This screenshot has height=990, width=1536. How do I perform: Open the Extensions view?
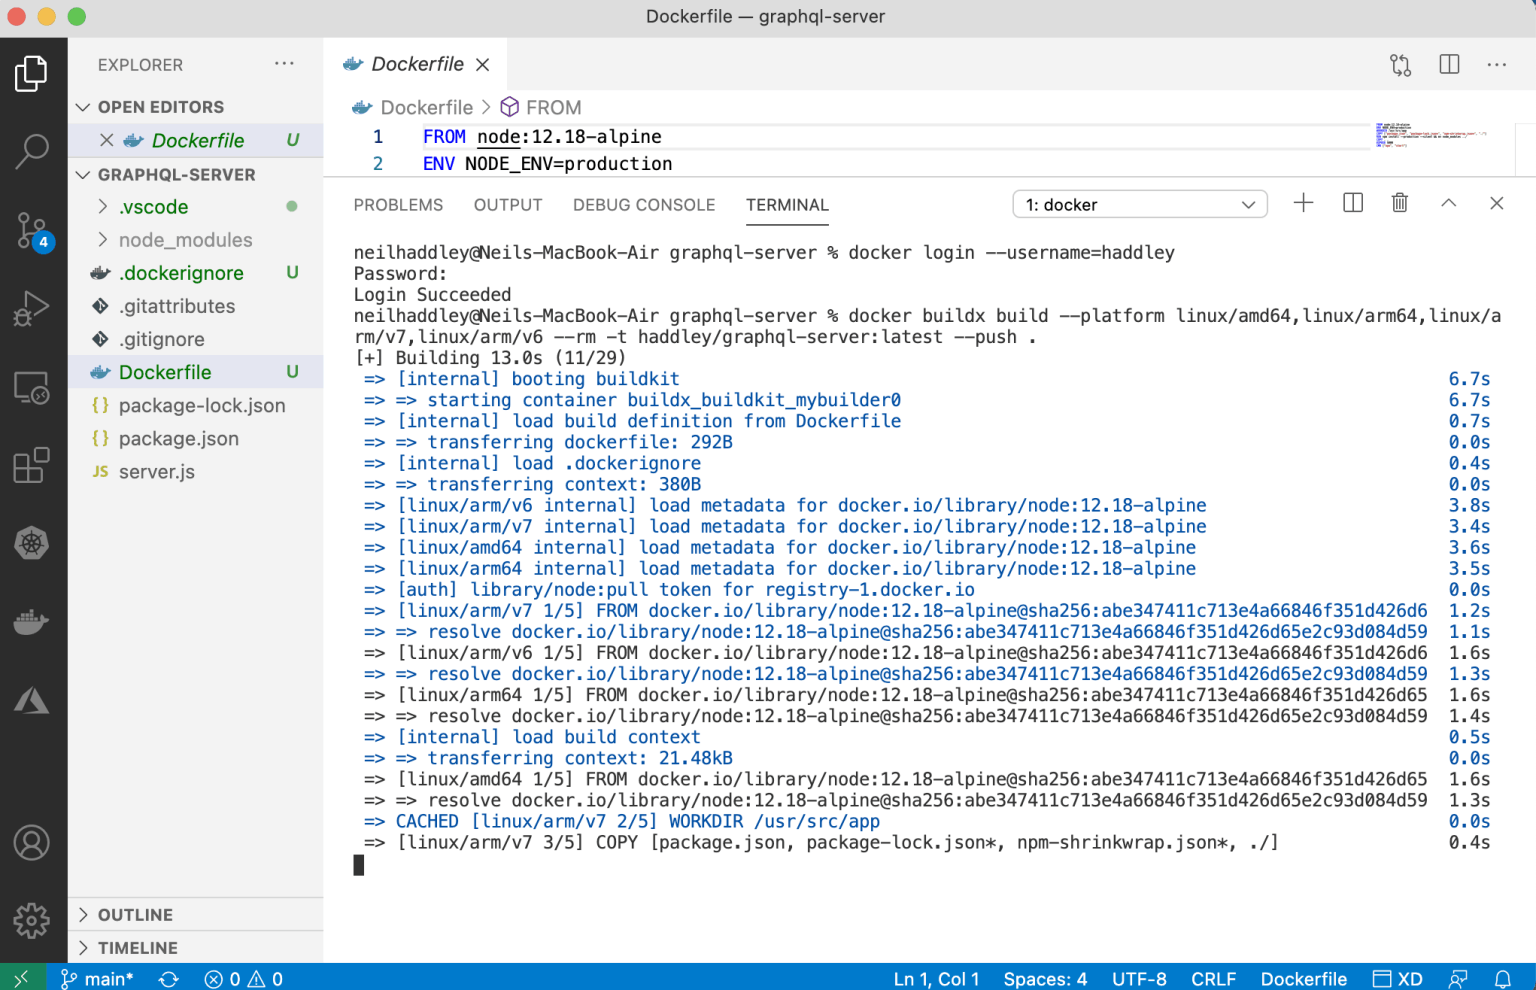[x=32, y=465]
